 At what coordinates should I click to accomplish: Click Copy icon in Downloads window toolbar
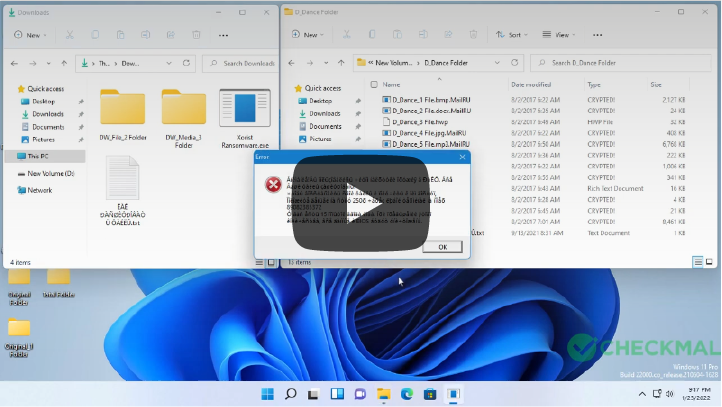(95, 35)
